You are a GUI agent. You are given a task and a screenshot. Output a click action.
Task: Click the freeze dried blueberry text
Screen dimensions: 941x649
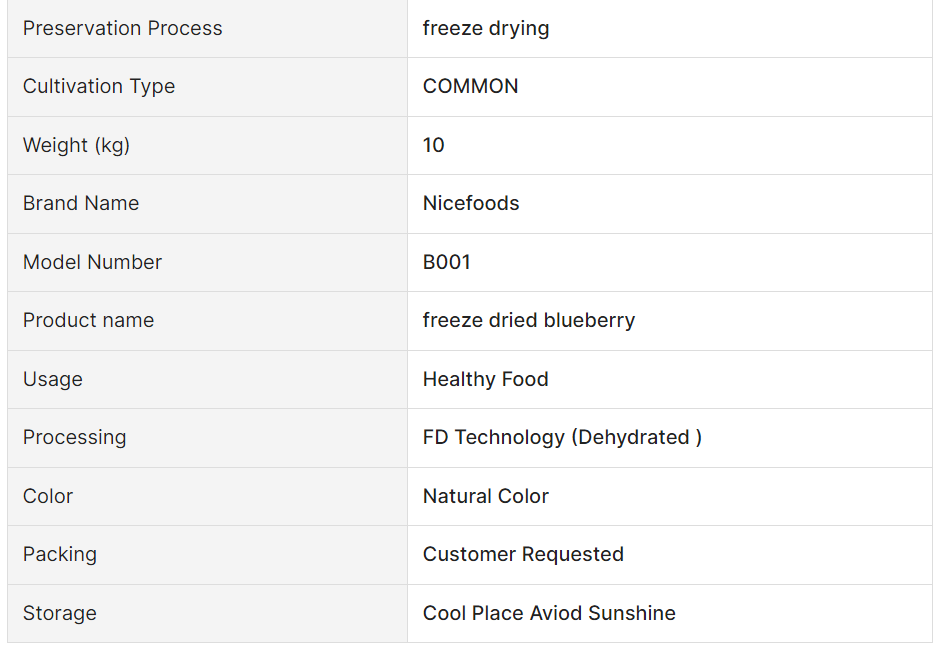(x=529, y=320)
